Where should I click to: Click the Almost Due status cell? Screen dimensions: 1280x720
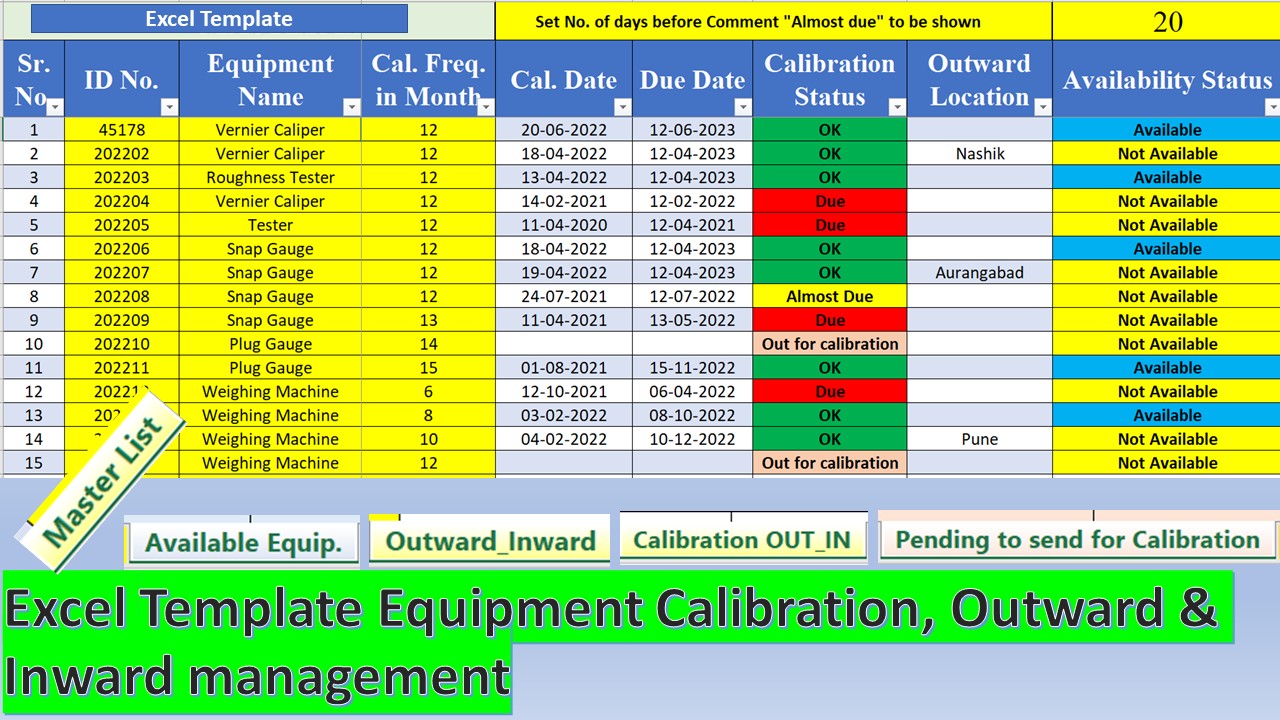[x=829, y=296]
